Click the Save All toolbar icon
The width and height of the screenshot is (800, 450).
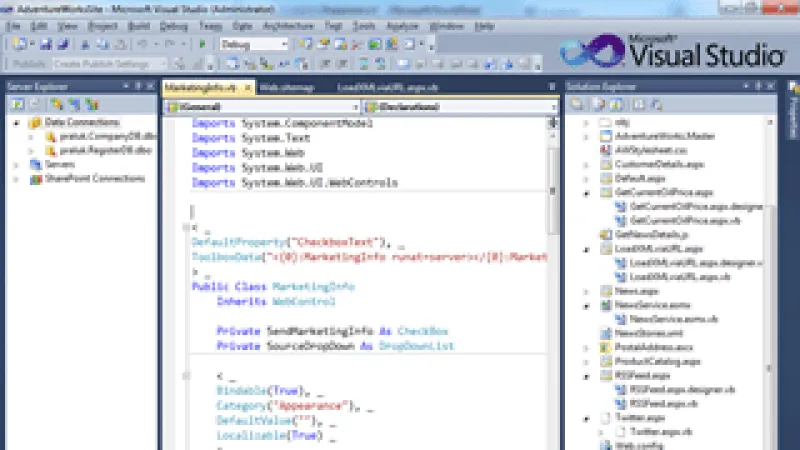63,44
